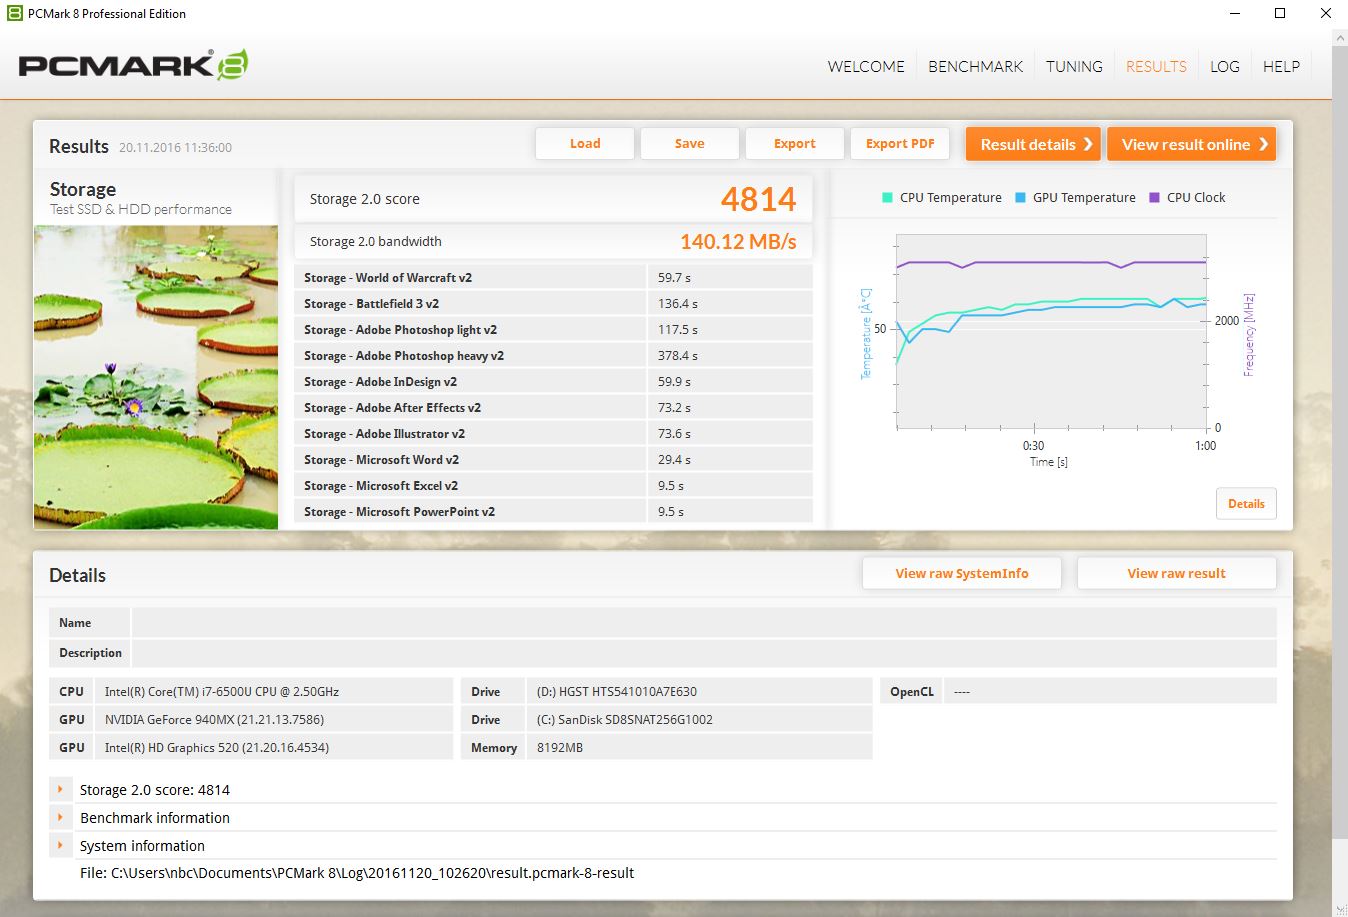Image resolution: width=1348 pixels, height=917 pixels.
Task: Click the 140.12 MB/s bandwidth value
Action: [x=738, y=241]
